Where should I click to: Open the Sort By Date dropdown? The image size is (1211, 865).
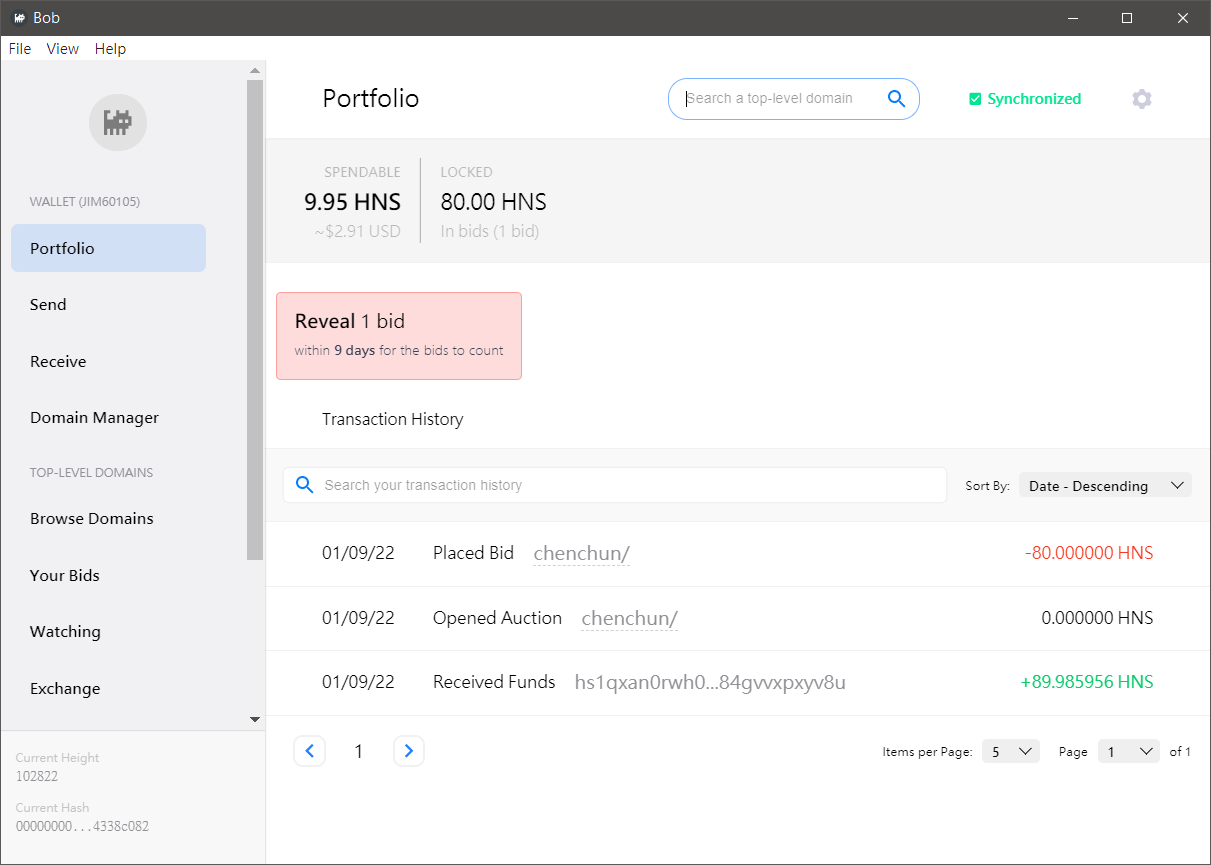pyautogui.click(x=1105, y=485)
